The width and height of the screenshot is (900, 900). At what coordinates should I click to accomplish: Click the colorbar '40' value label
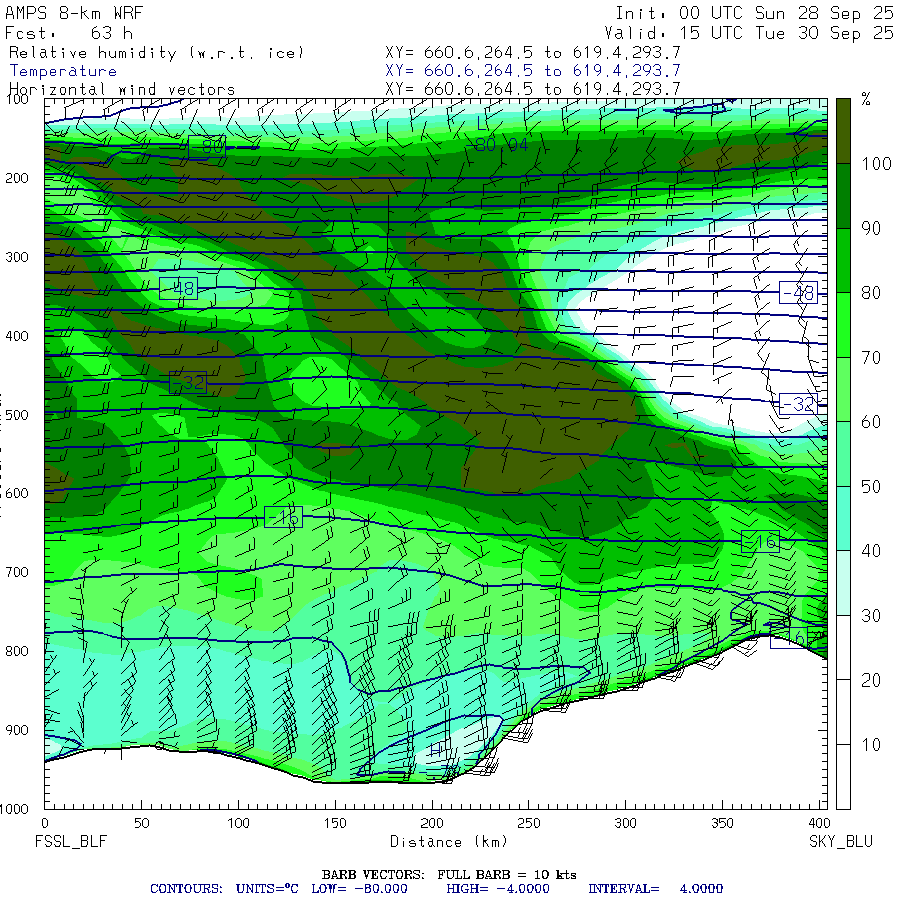871,551
